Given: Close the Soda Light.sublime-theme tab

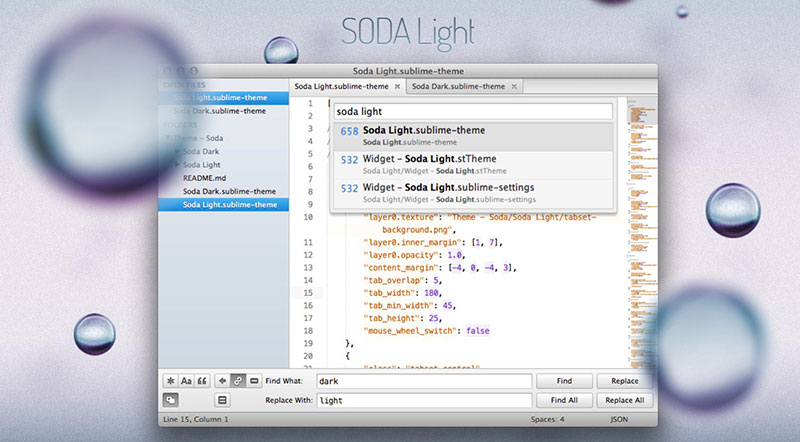Looking at the screenshot, I should tap(397, 87).
